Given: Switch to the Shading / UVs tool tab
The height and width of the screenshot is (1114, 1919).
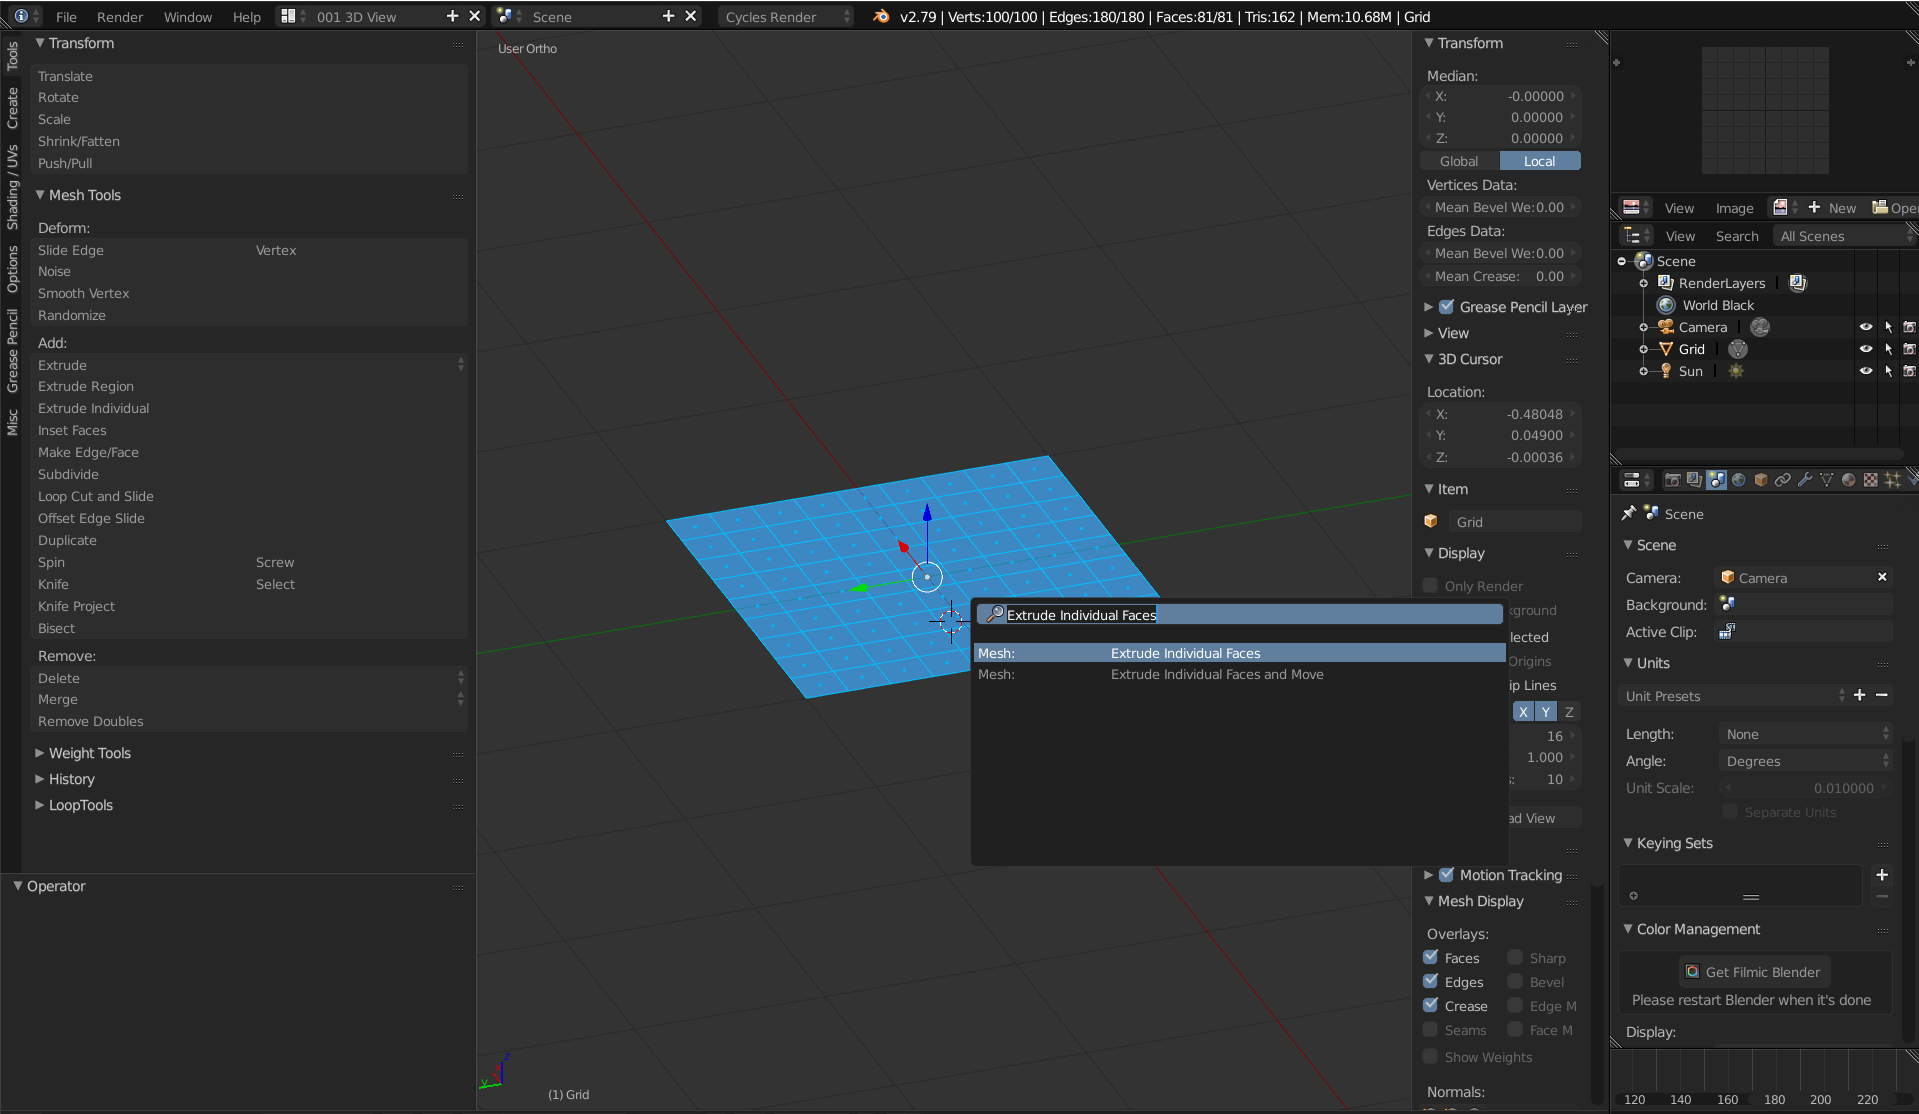Looking at the screenshot, I should tap(12, 188).
